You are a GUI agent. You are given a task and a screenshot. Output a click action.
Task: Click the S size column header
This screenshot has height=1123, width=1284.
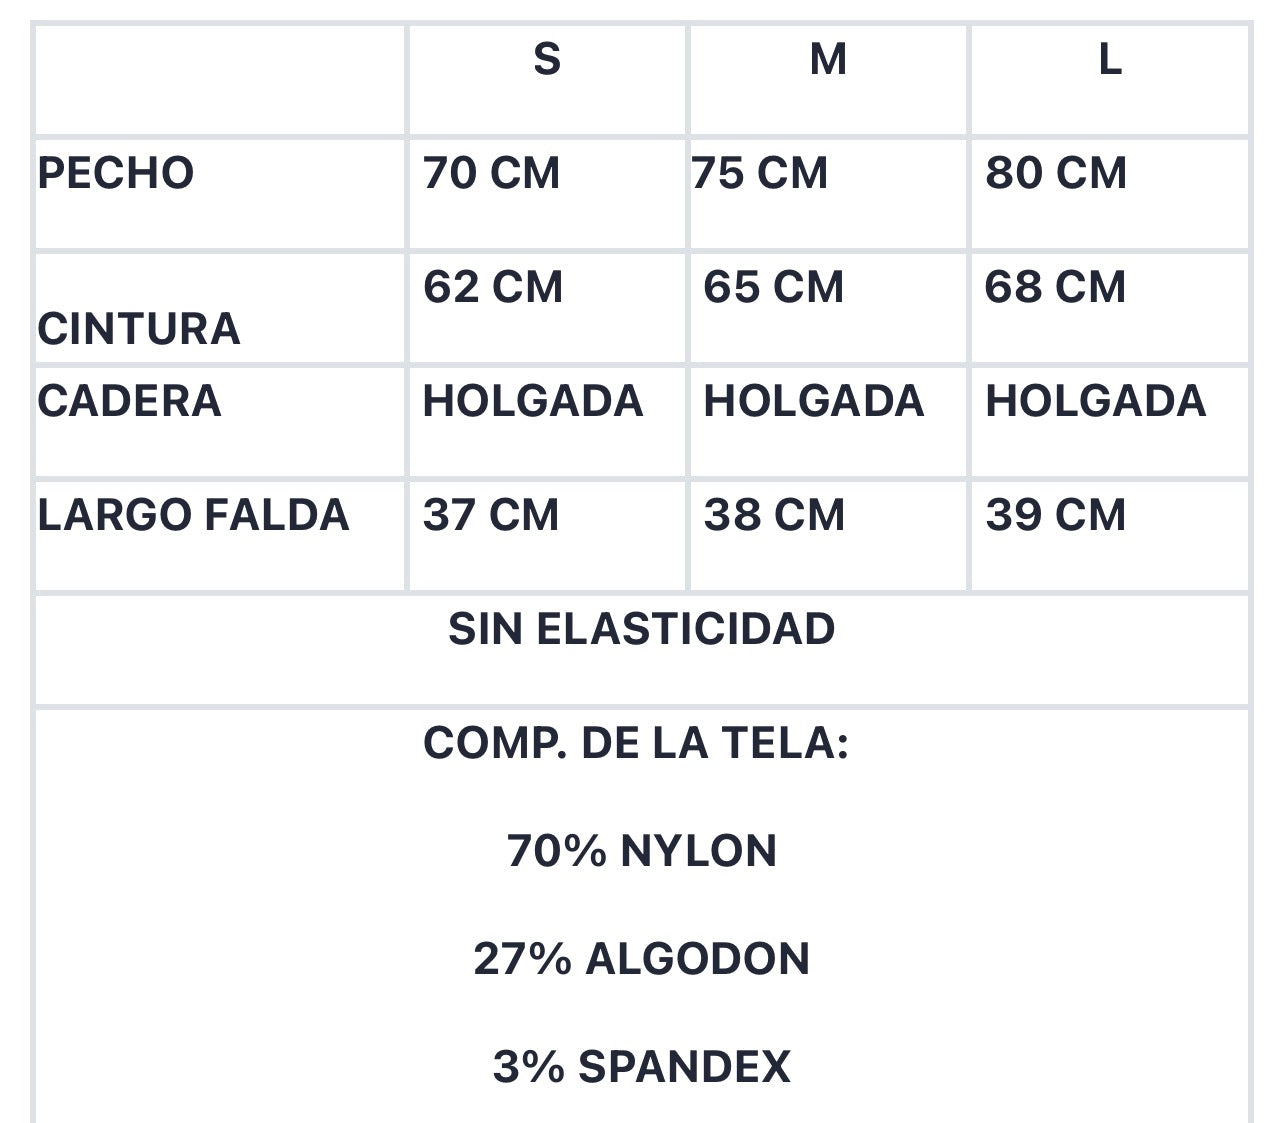[547, 60]
